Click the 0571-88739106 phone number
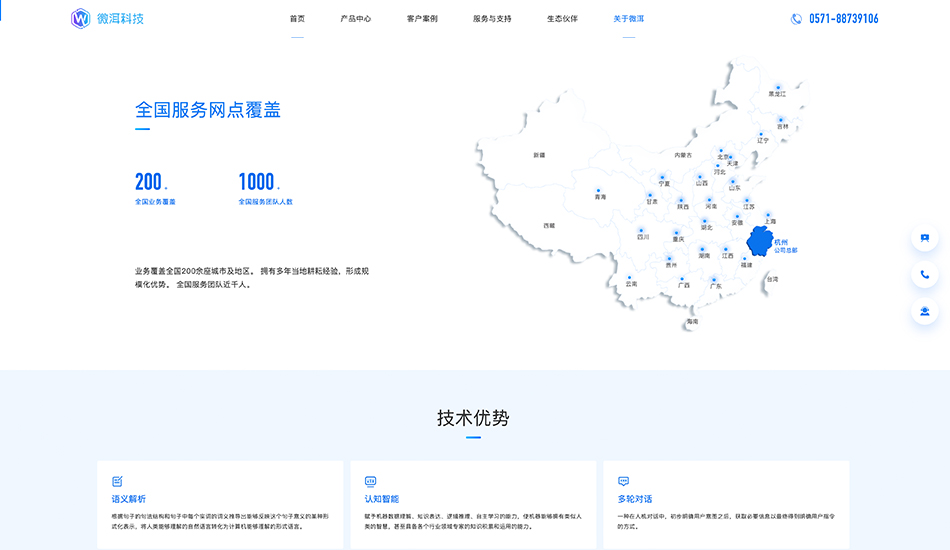Screen dimensions: 950x550 click(x=844, y=18)
